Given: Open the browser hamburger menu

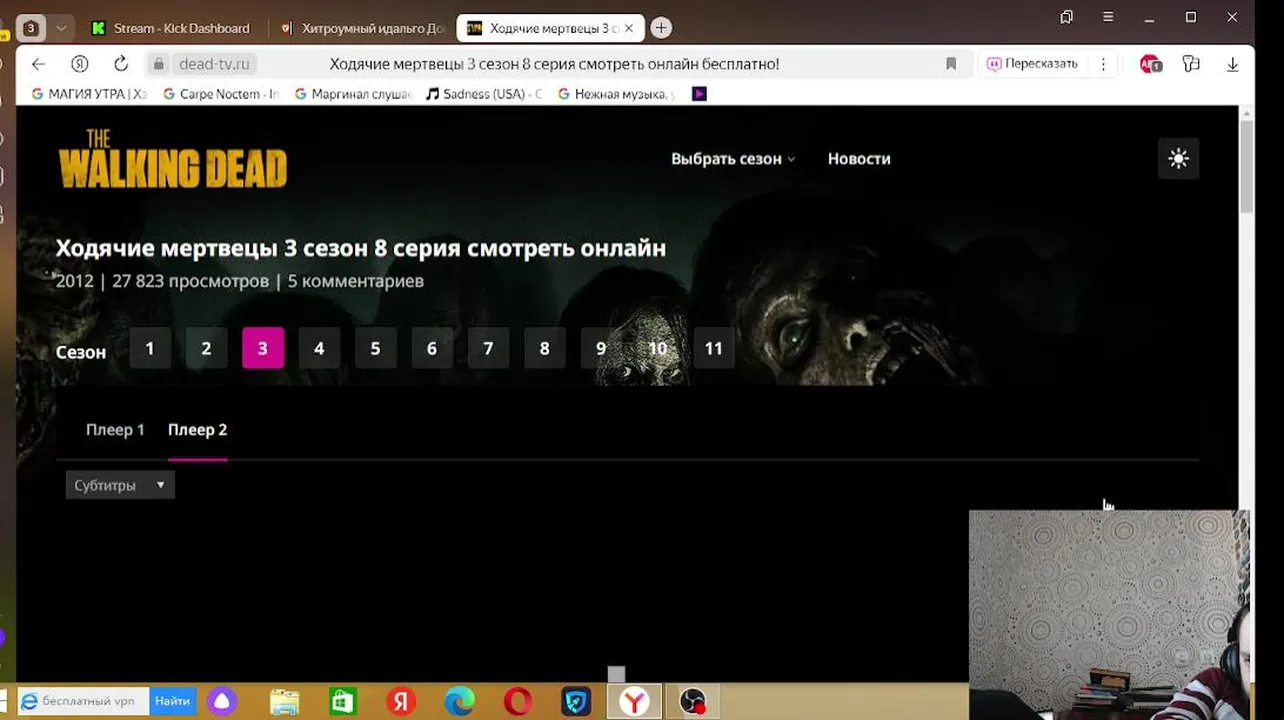Looking at the screenshot, I should pyautogui.click(x=1108, y=17).
